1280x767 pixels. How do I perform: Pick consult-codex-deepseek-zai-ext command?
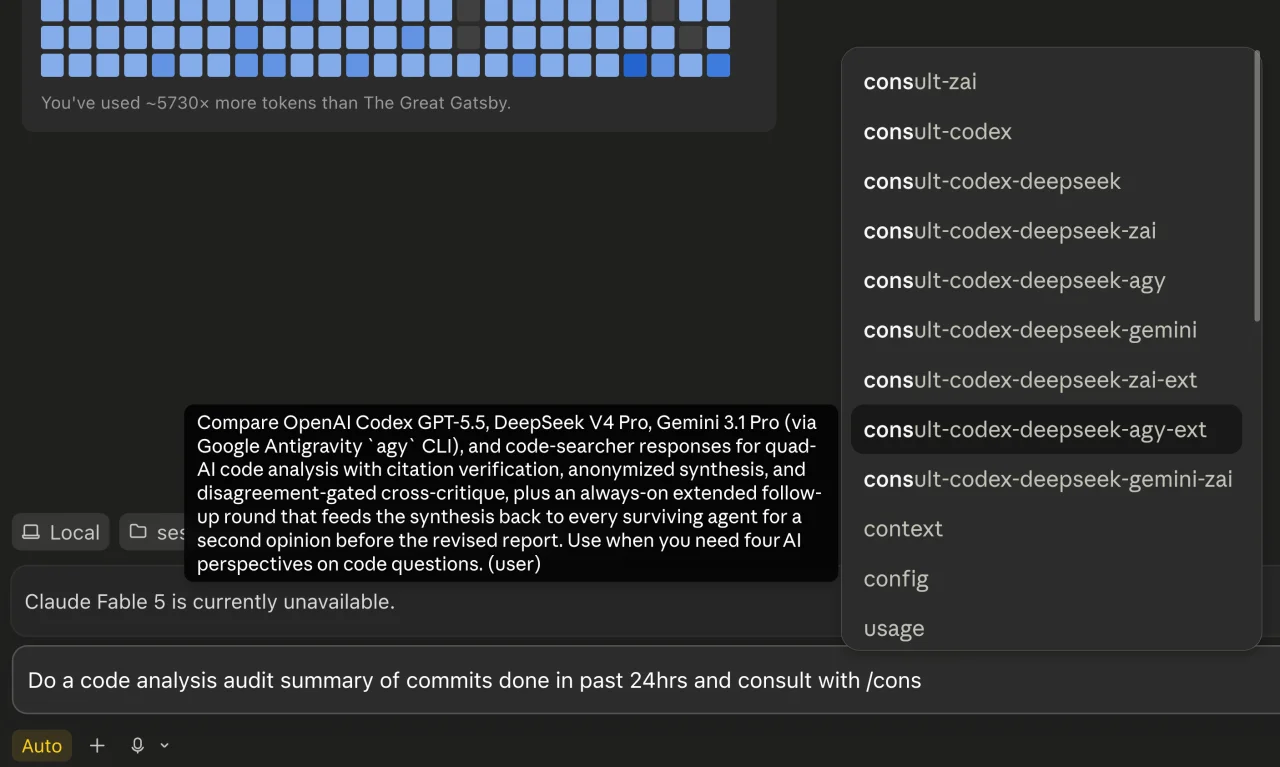(x=1046, y=380)
